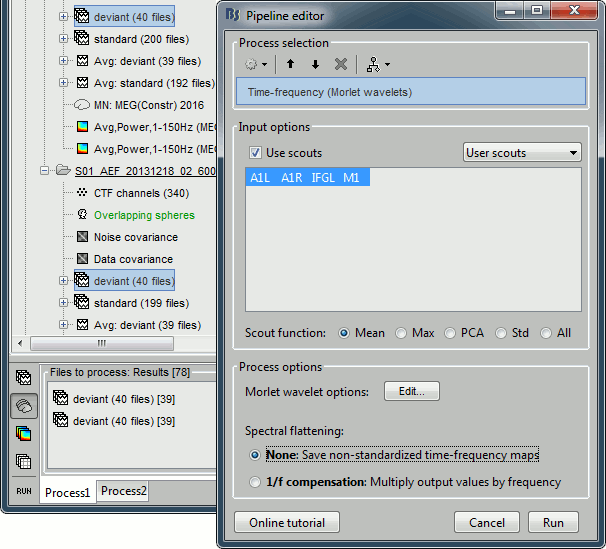Move selected process up with arrow

[x=291, y=64]
